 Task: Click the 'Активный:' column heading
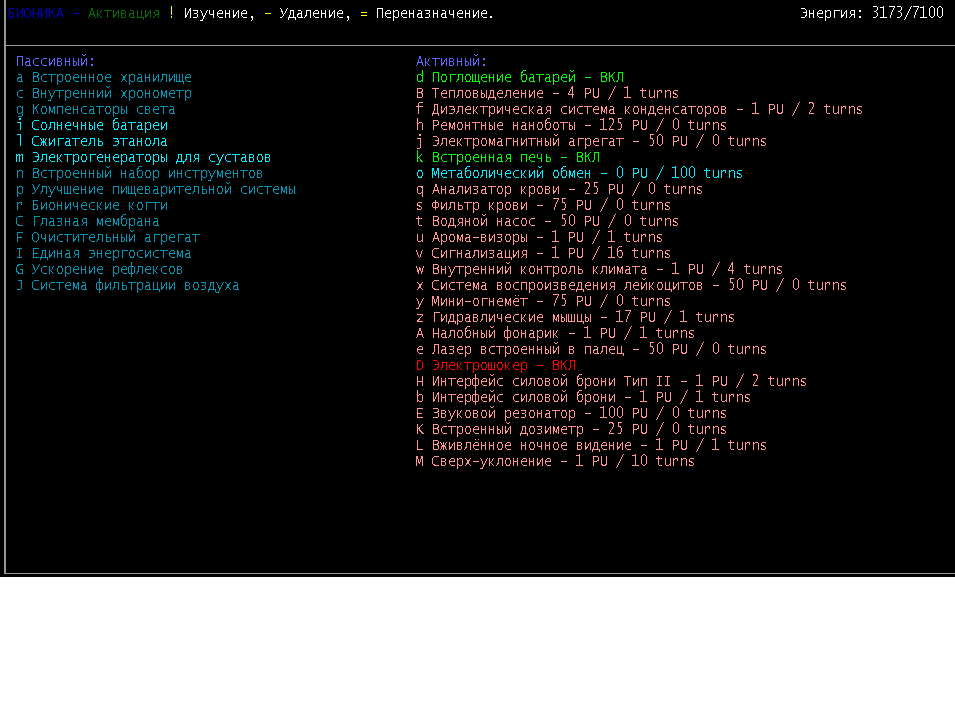point(451,62)
